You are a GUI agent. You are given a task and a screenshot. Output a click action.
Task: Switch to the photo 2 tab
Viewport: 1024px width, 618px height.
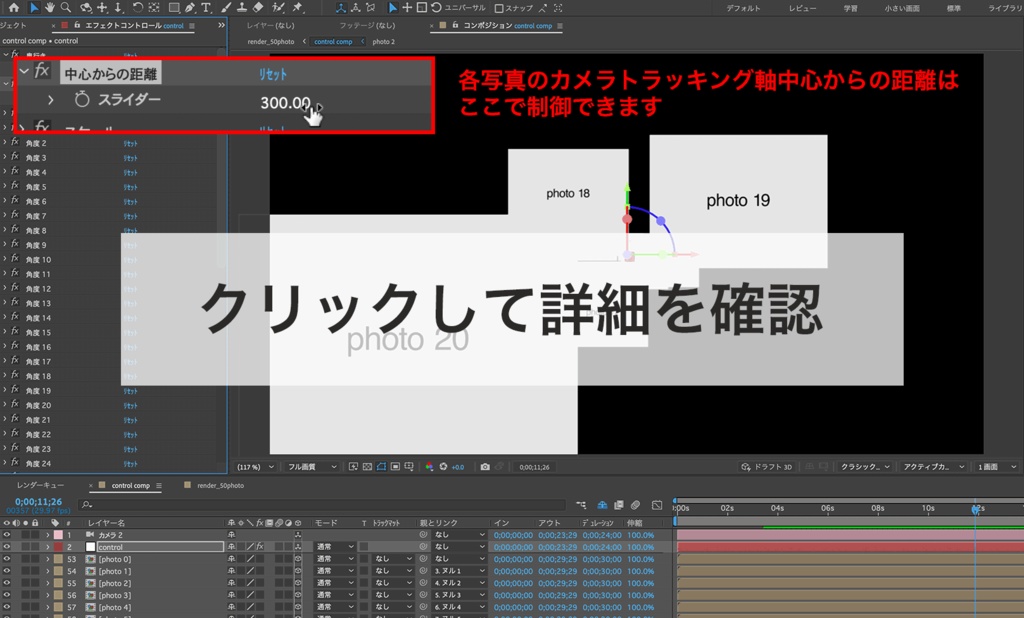point(384,43)
